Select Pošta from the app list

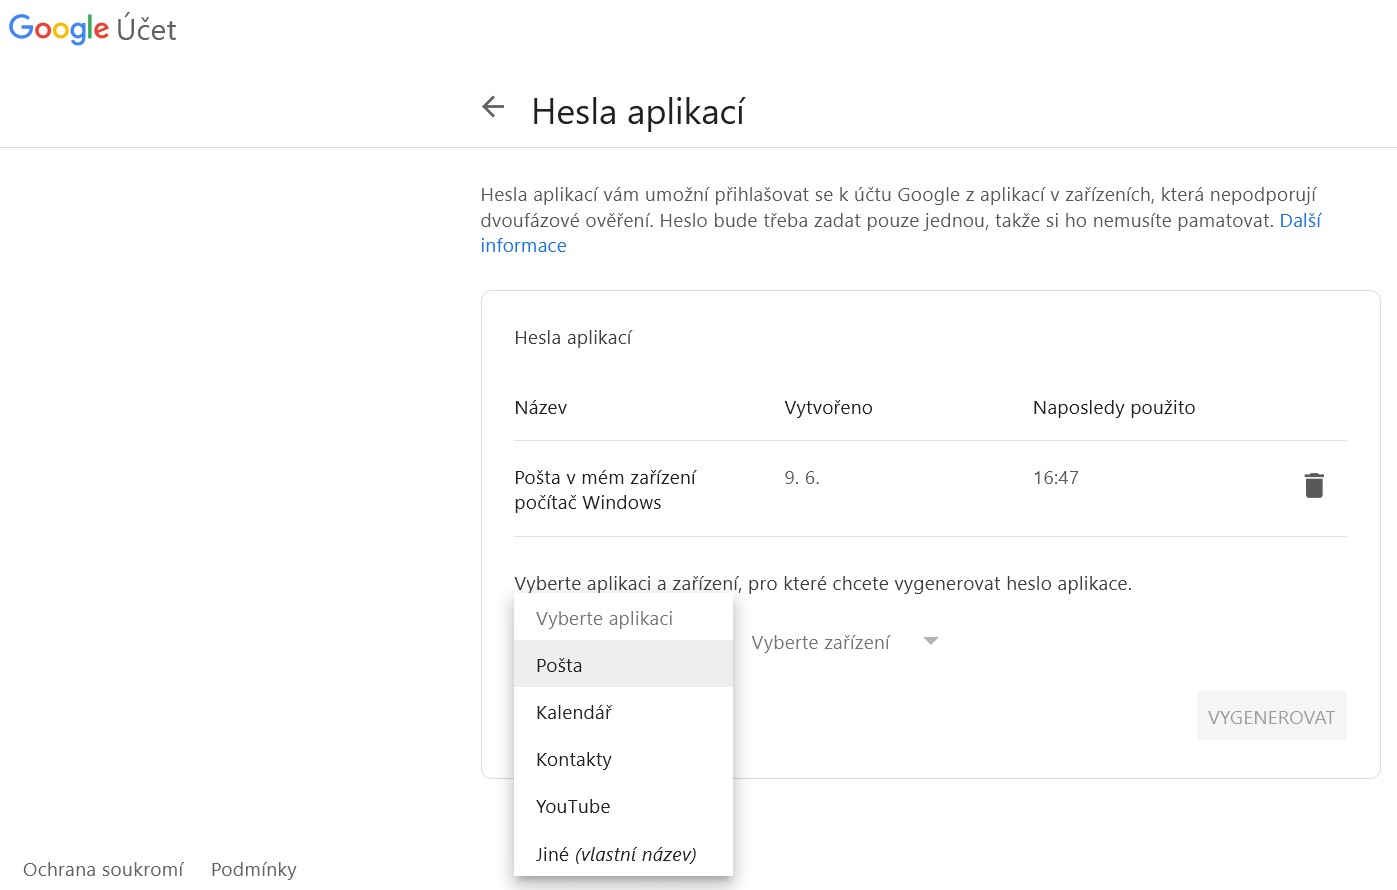(559, 665)
